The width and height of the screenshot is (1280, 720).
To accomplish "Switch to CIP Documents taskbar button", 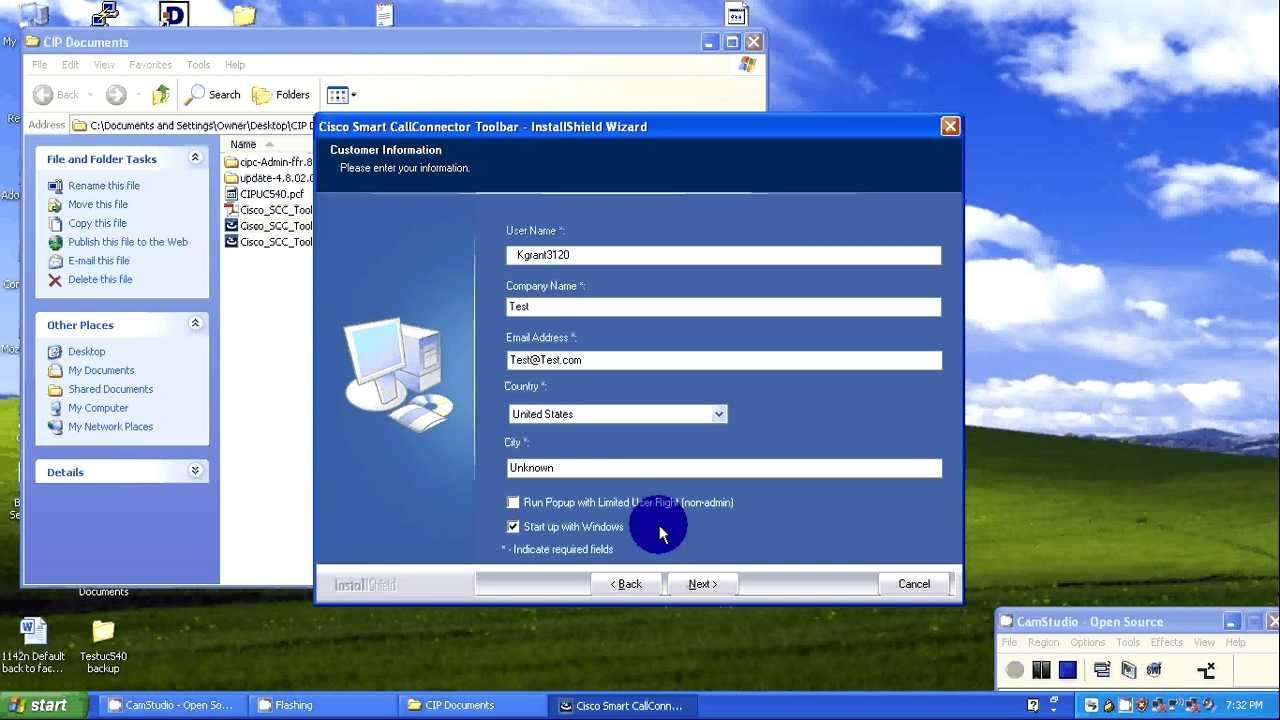I will [x=471, y=705].
